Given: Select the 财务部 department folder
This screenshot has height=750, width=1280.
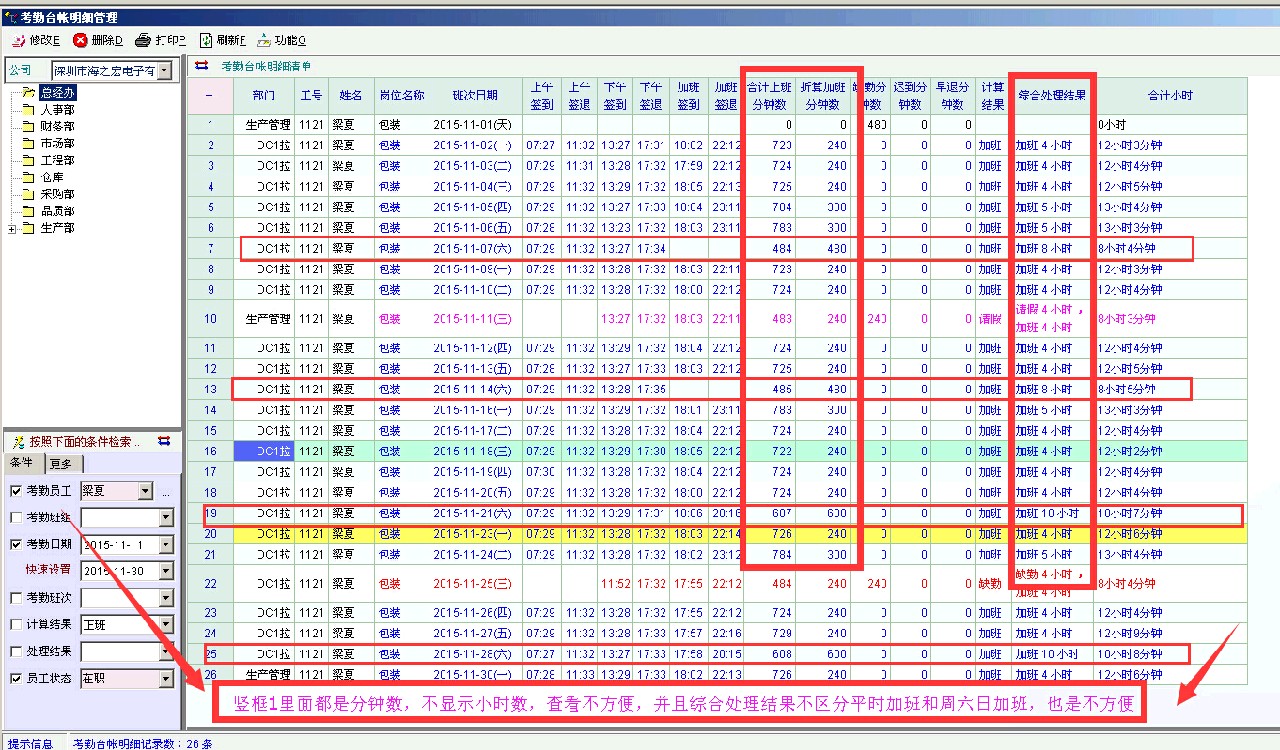Looking at the screenshot, I should [57, 127].
